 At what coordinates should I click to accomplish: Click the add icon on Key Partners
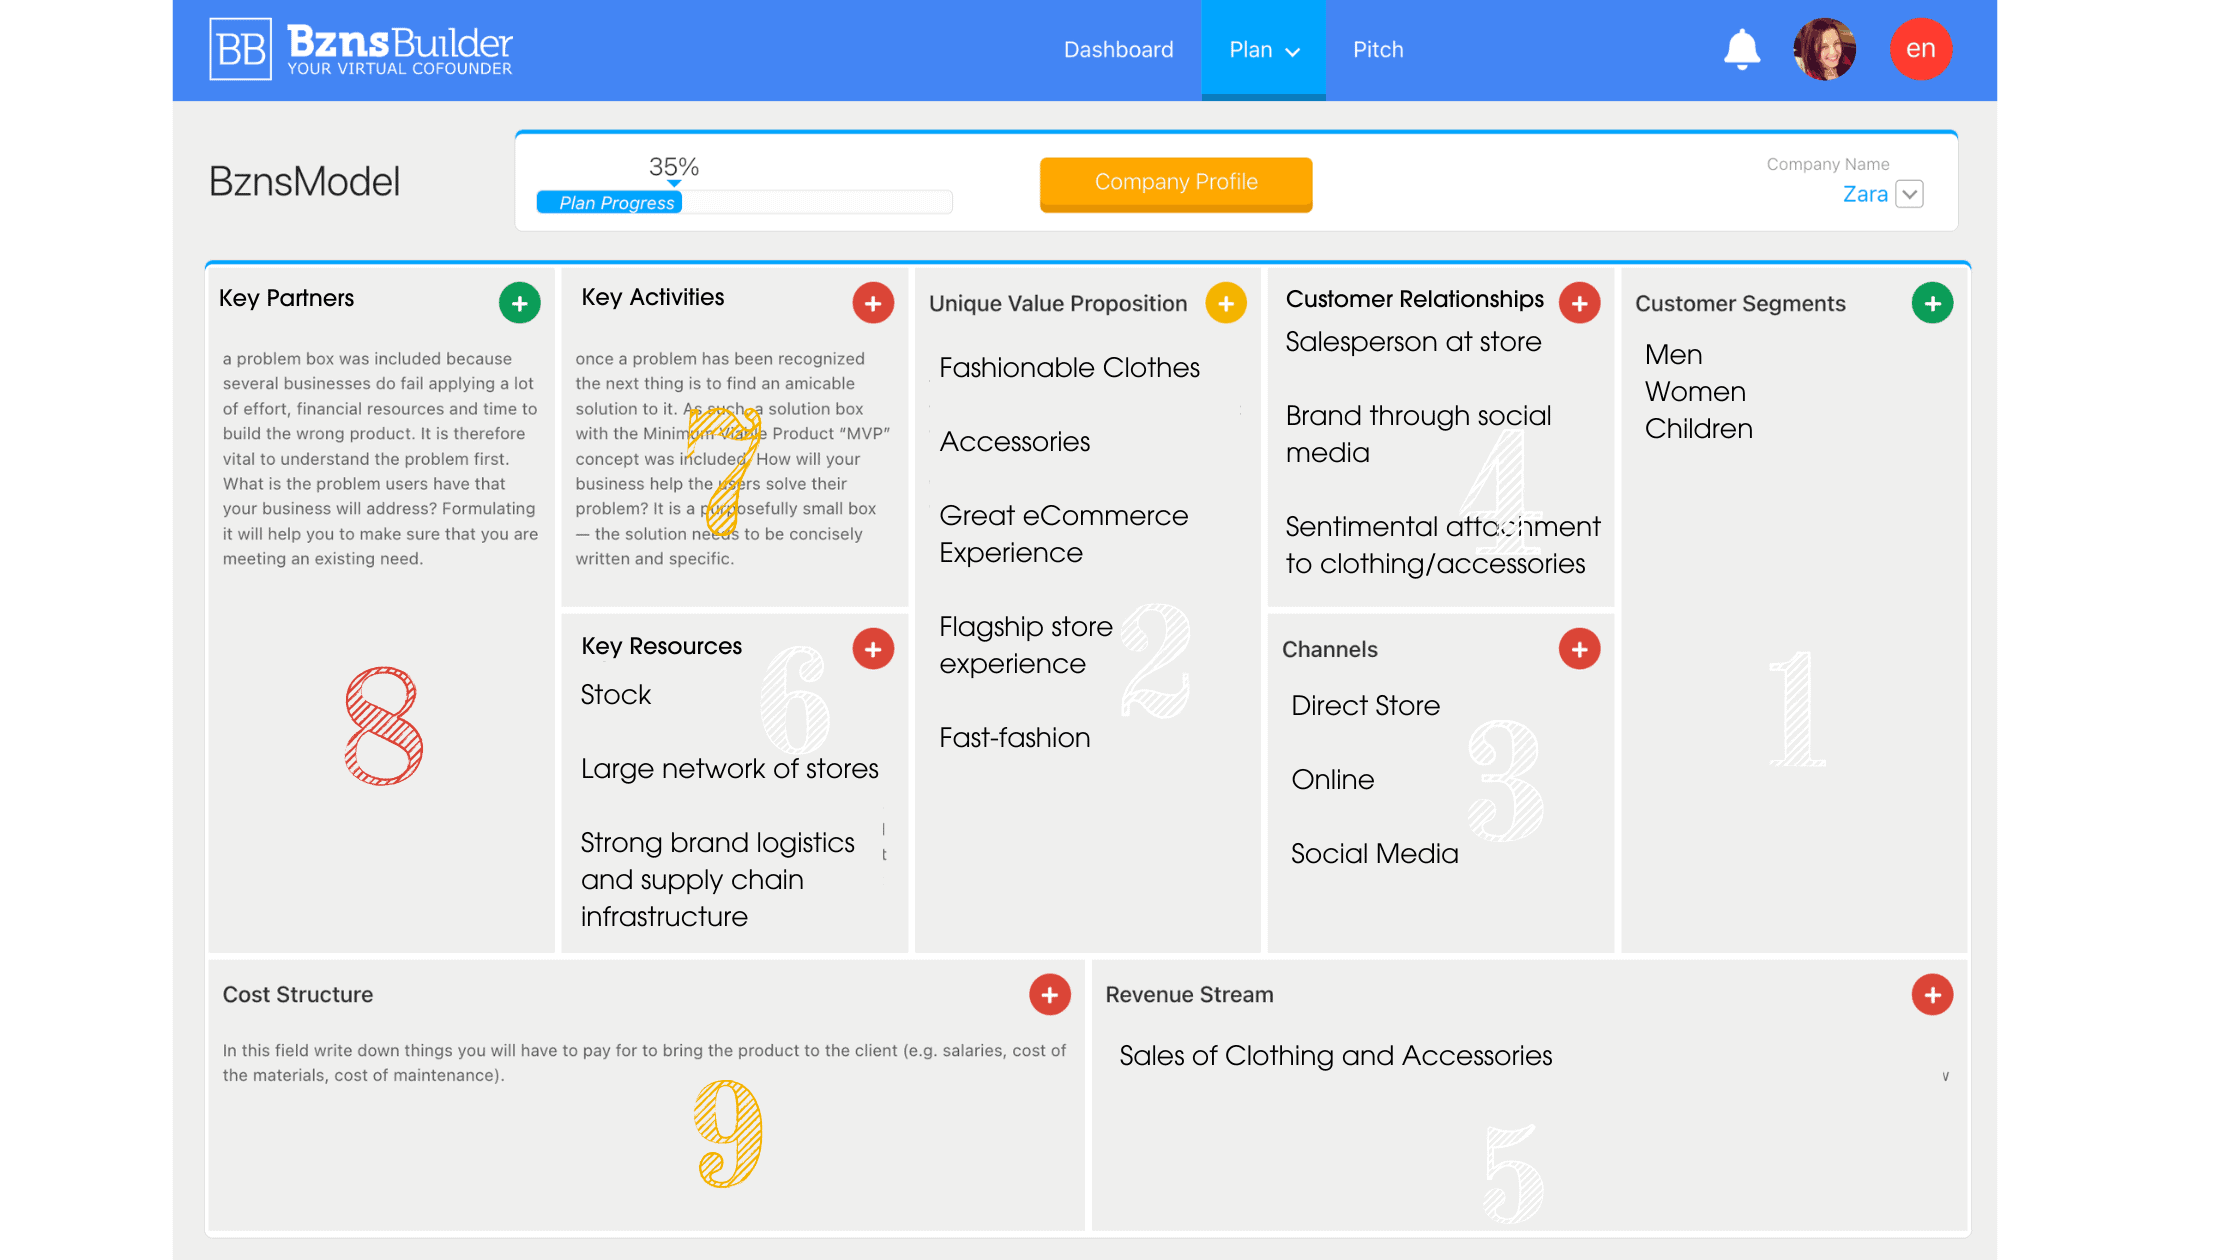[x=523, y=302]
